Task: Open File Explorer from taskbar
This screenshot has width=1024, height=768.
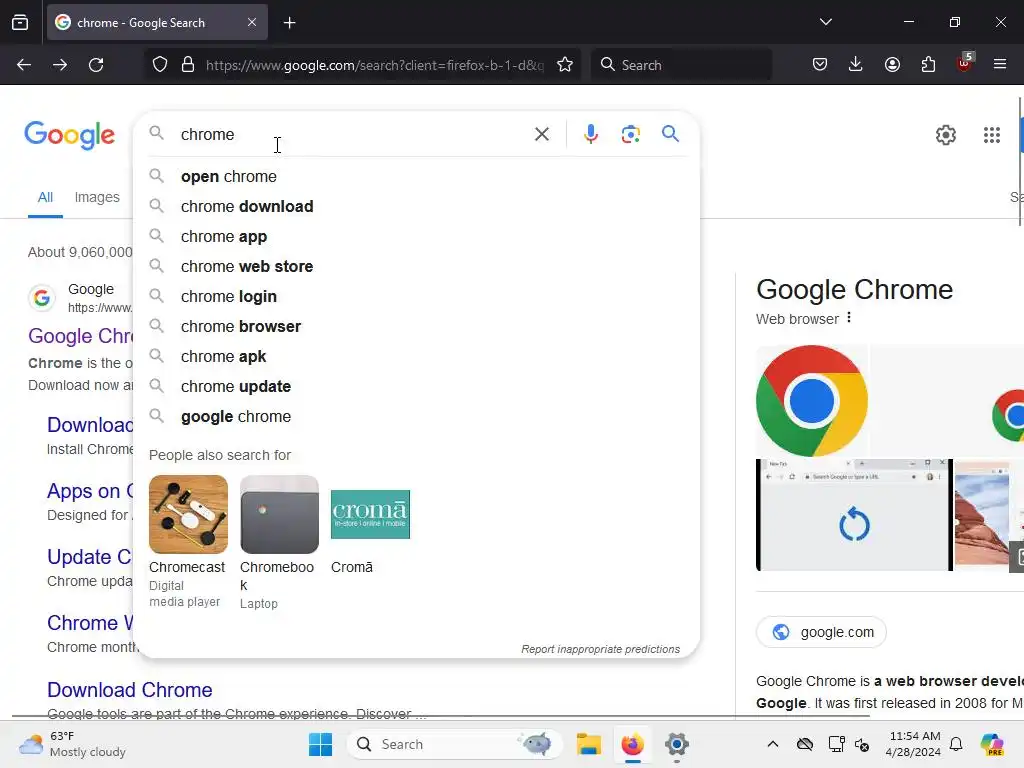Action: [588, 744]
